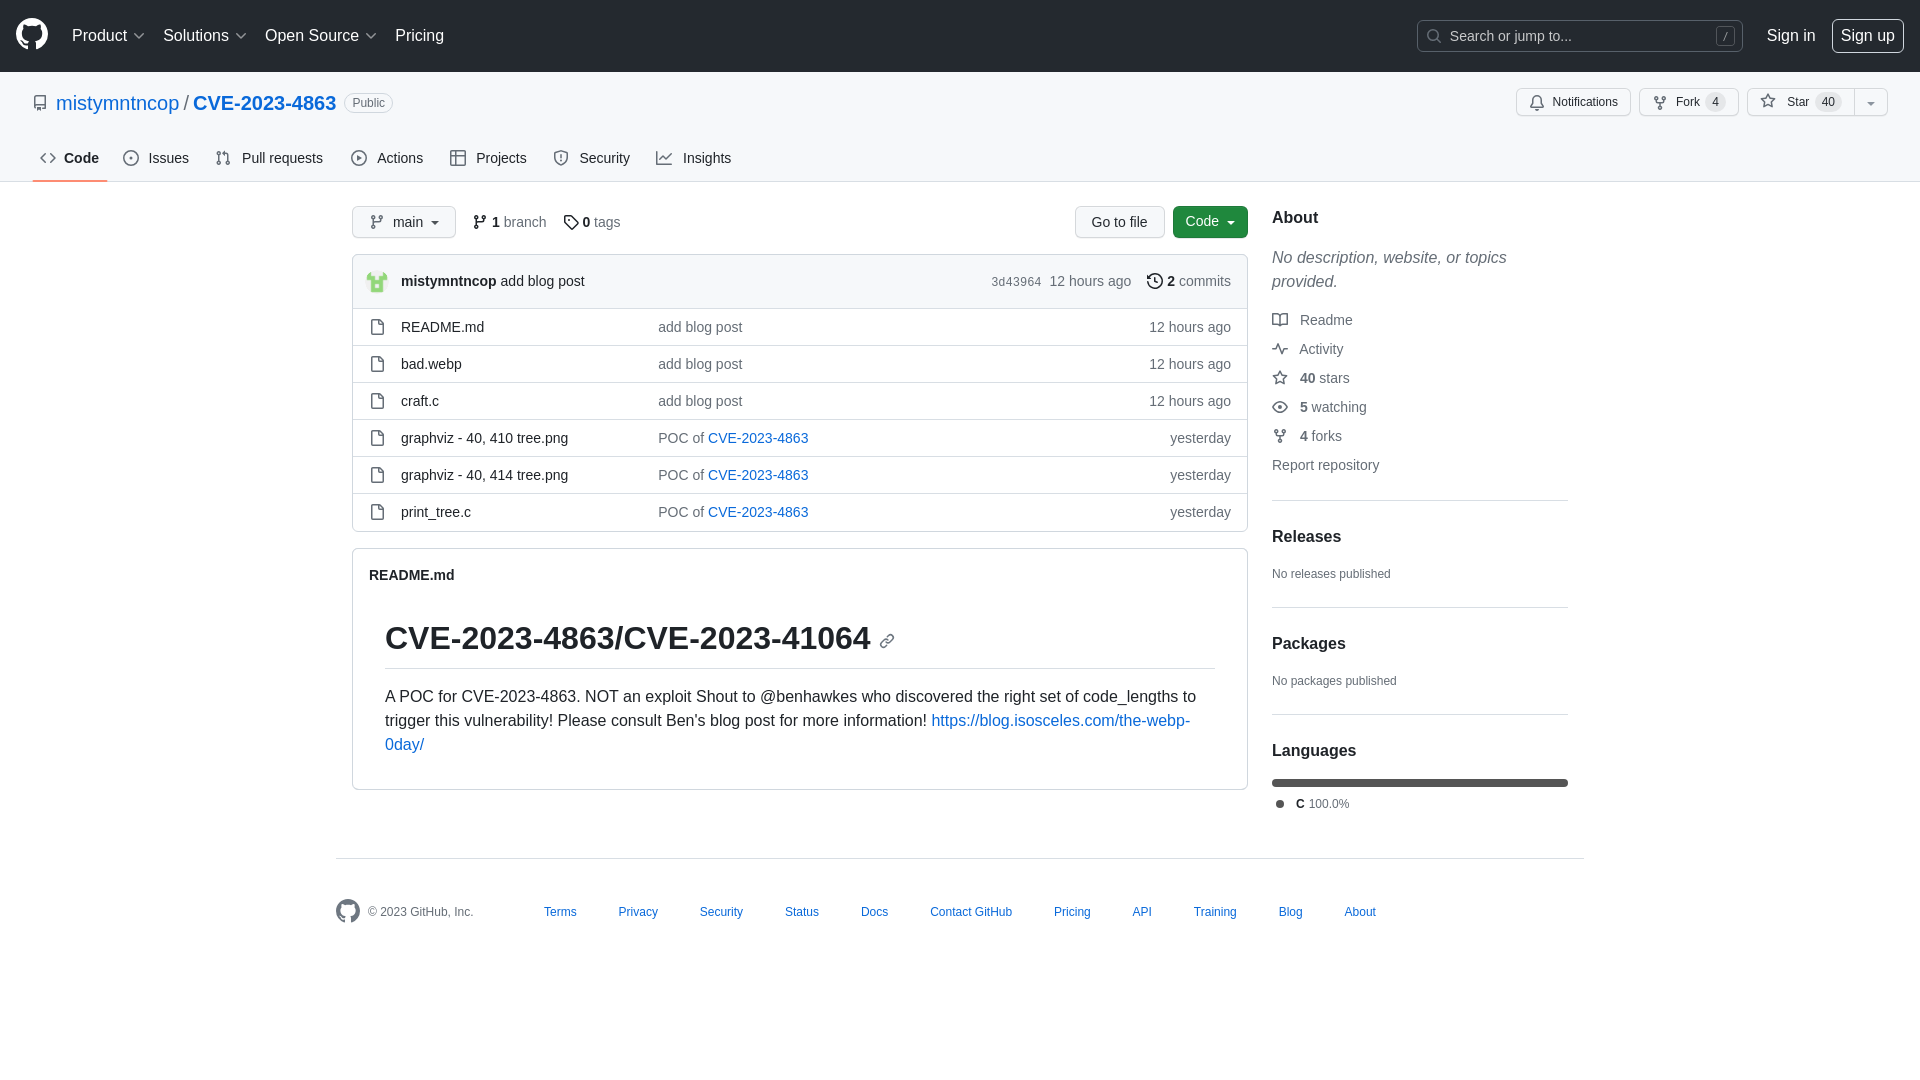This screenshot has height=1080, width=1920.
Task: View the 5 watching link
Action: point(1319,407)
